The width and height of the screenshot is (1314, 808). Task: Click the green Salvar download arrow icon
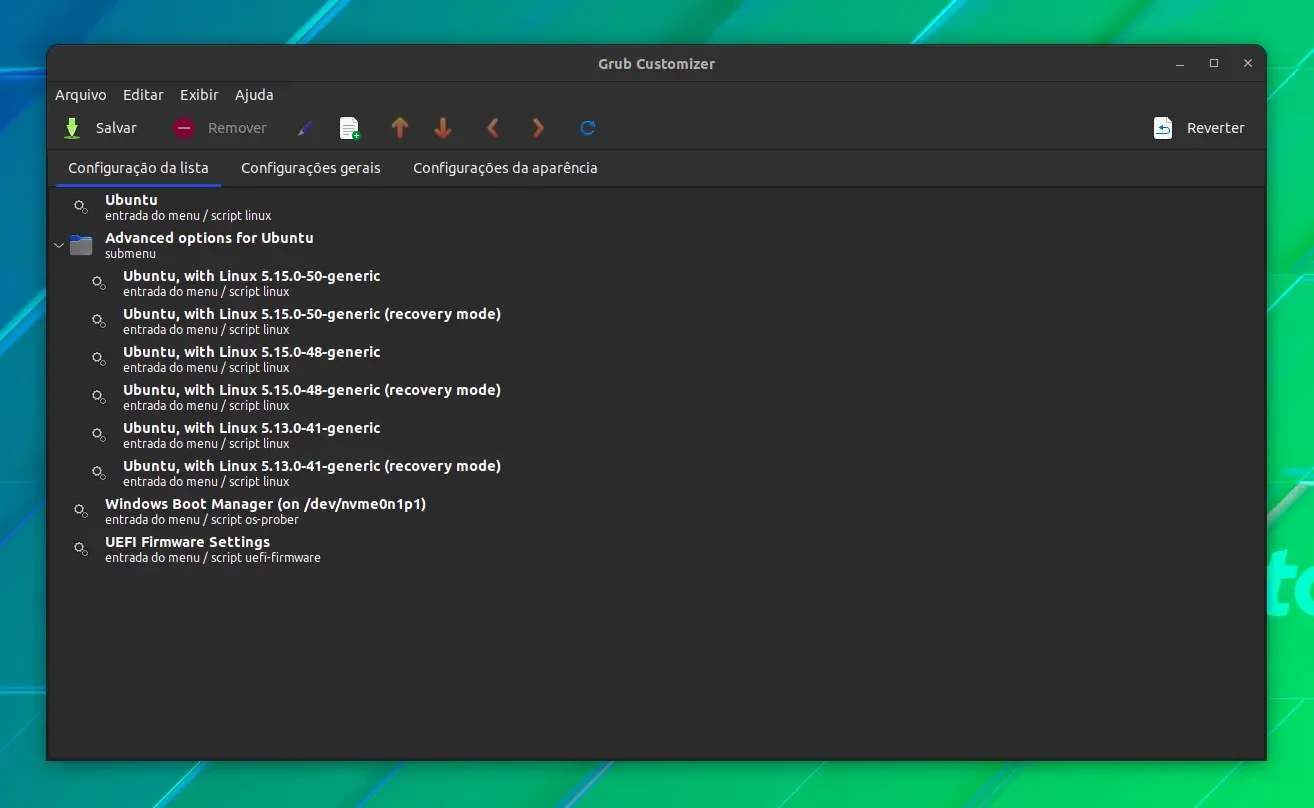pyautogui.click(x=72, y=128)
